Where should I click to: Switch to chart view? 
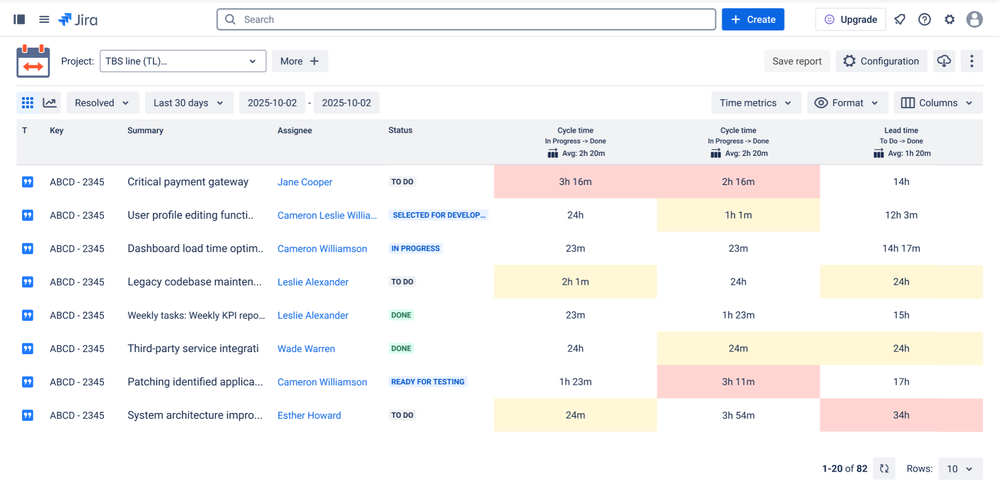tap(50, 103)
